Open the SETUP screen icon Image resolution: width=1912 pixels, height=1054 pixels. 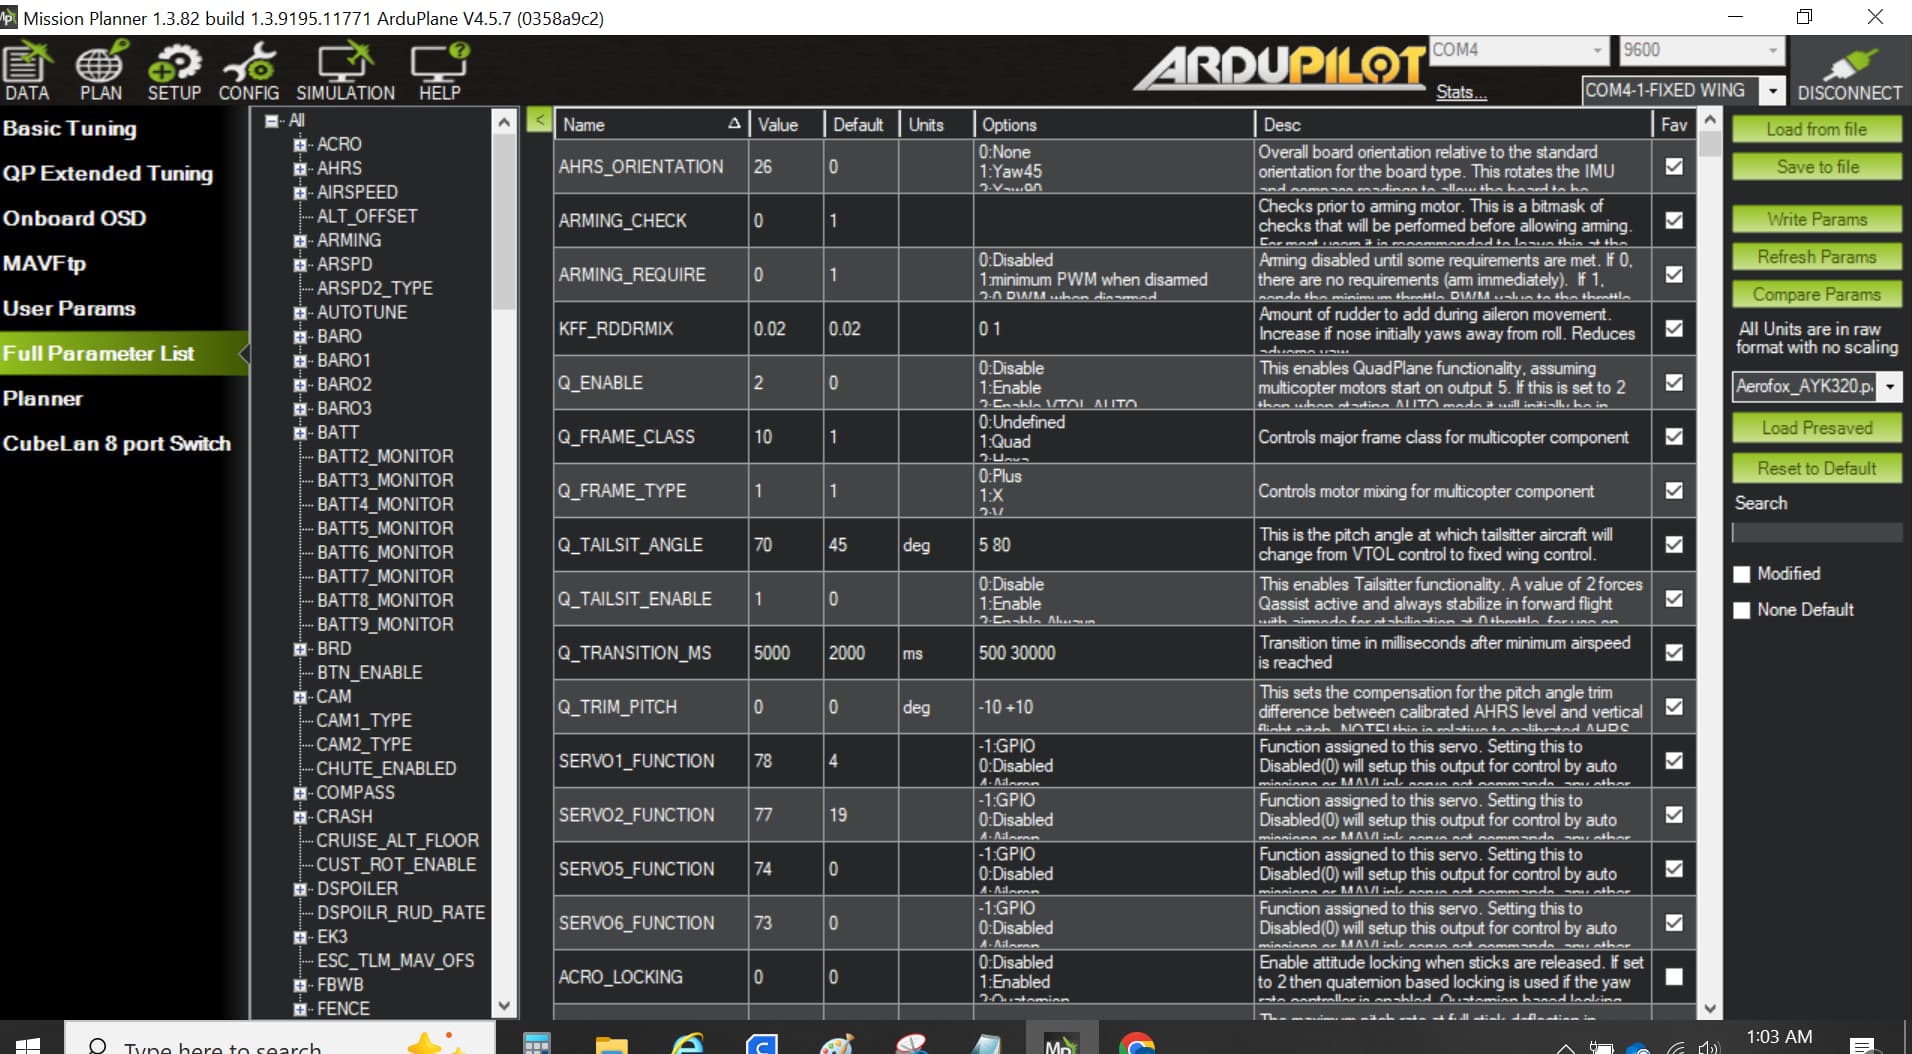174,72
